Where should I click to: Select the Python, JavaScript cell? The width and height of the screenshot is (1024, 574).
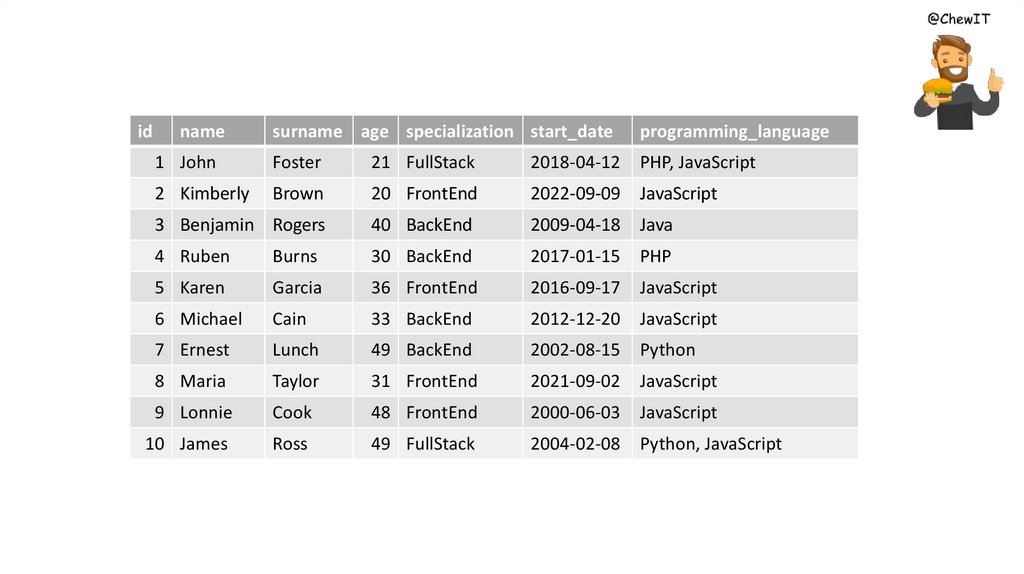[x=710, y=444]
